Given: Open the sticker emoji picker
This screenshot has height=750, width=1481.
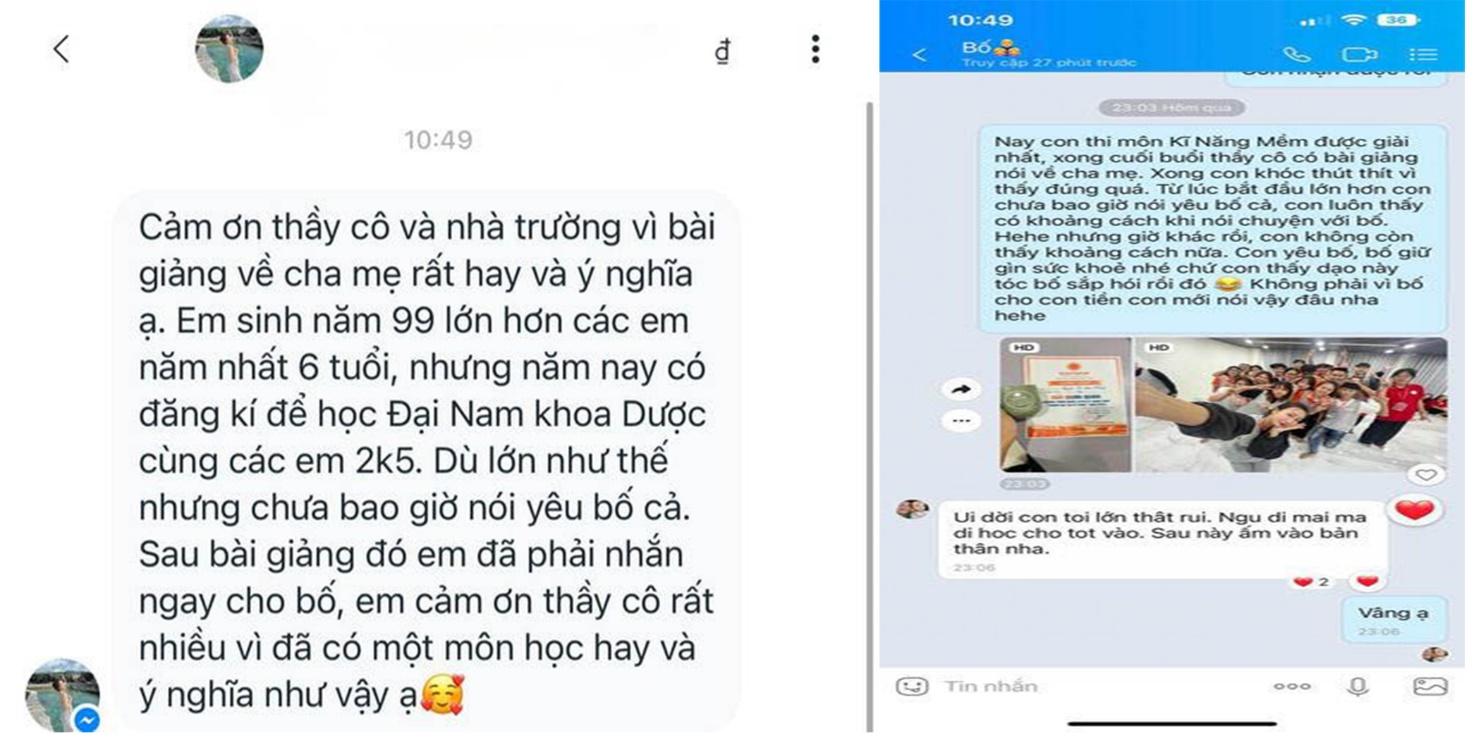Looking at the screenshot, I should (910, 687).
